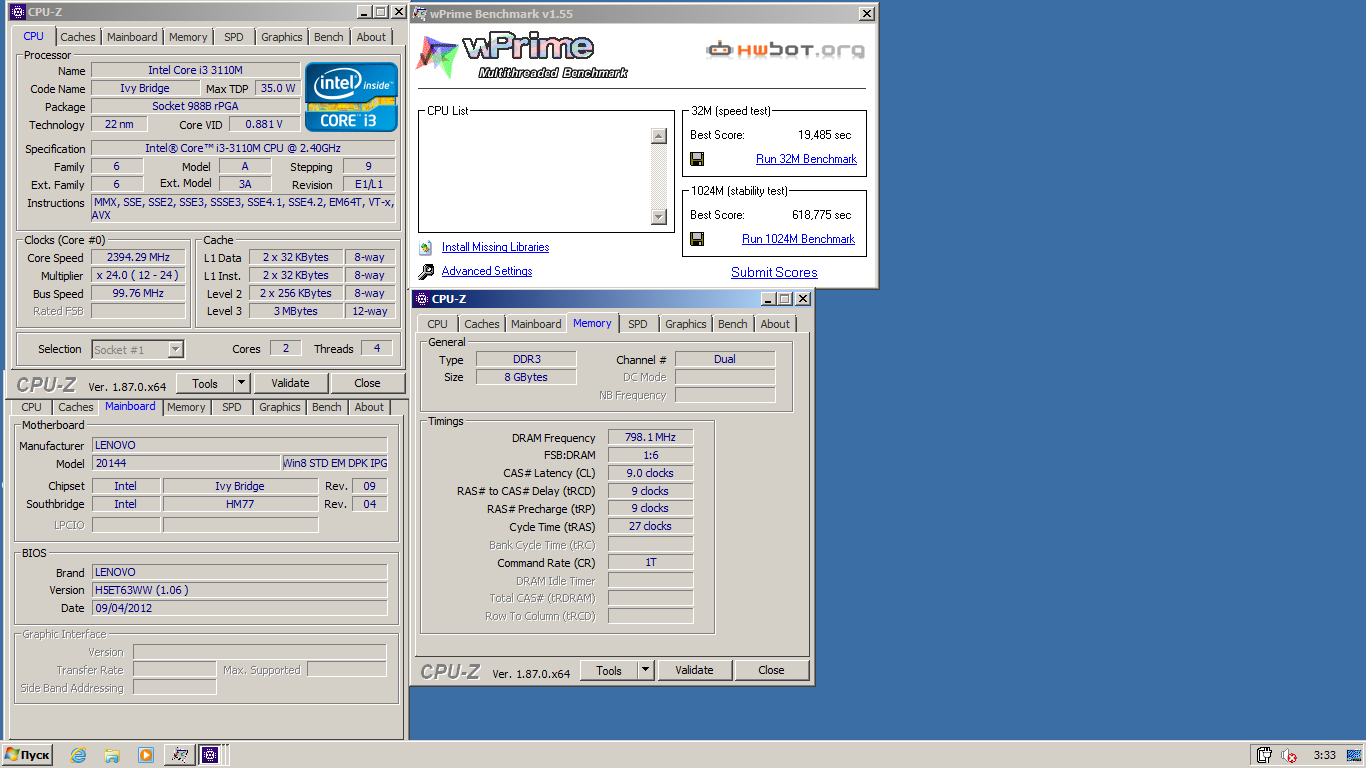The height and width of the screenshot is (768, 1366).
Task: Open the Tools dropdown arrow in Memory window
Action: (645, 670)
